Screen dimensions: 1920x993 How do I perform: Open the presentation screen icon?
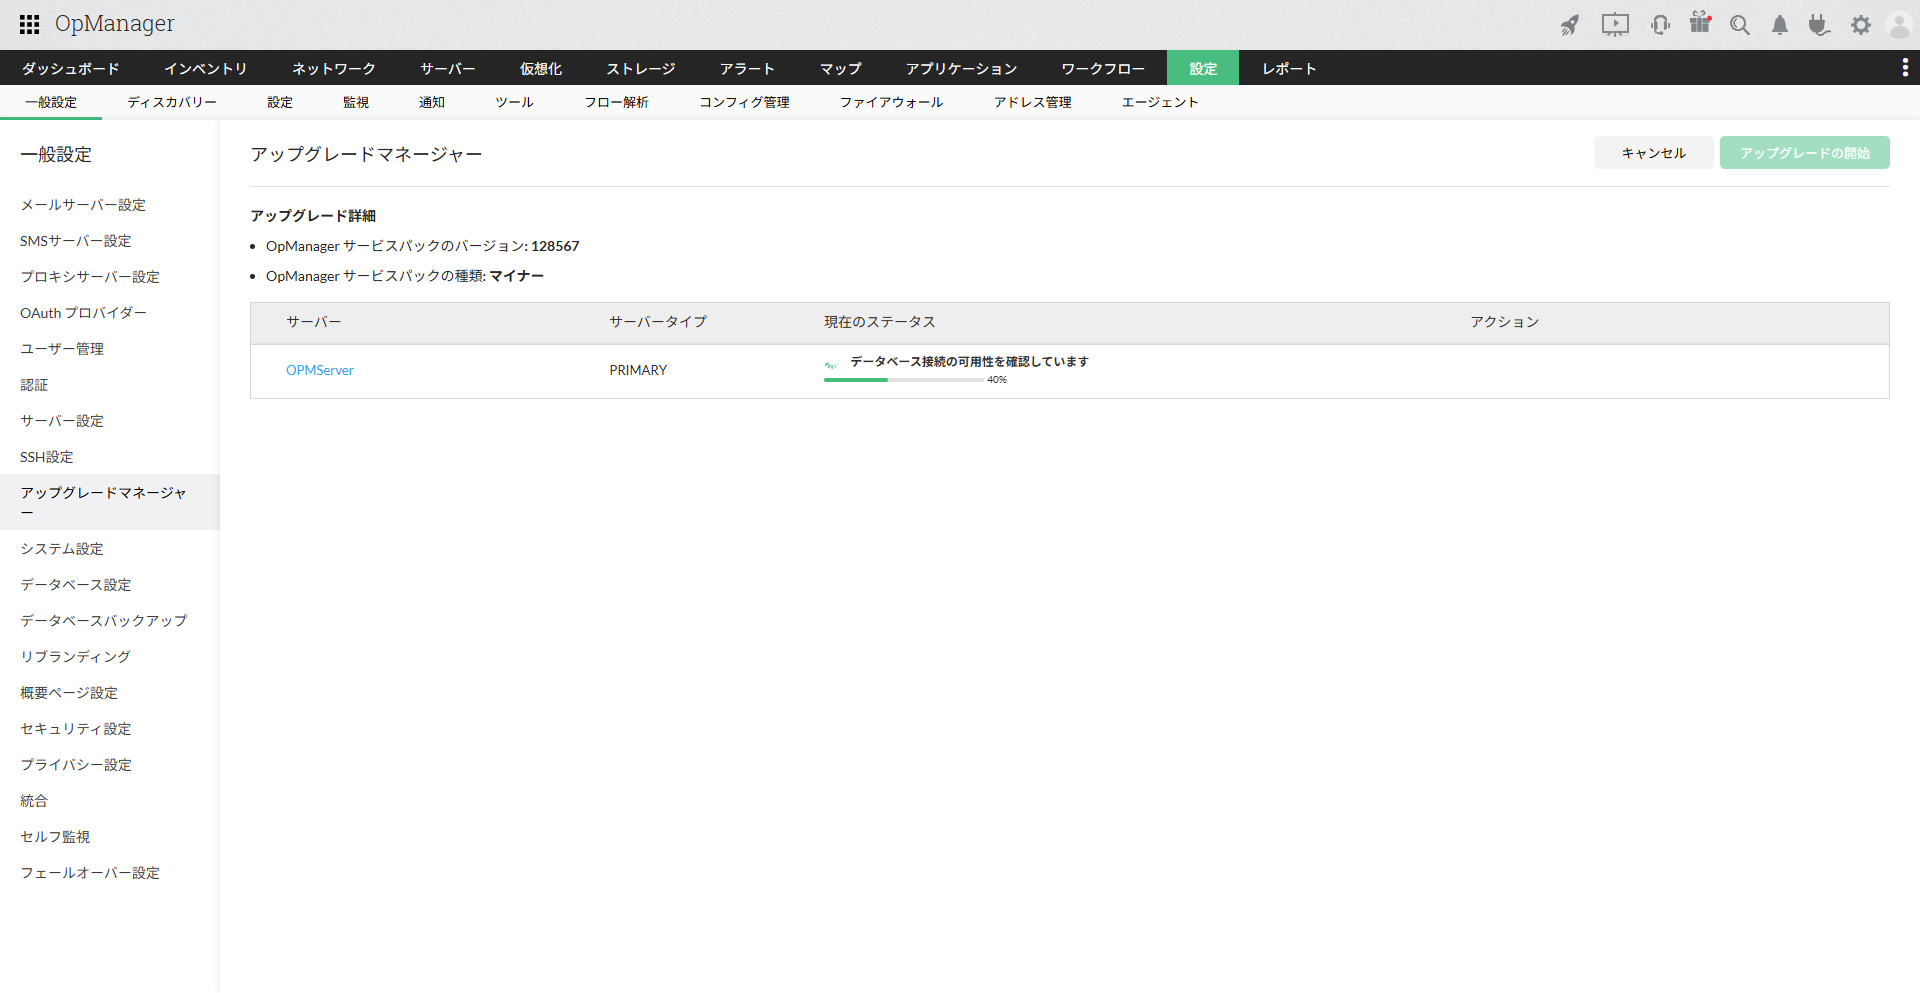pyautogui.click(x=1615, y=25)
